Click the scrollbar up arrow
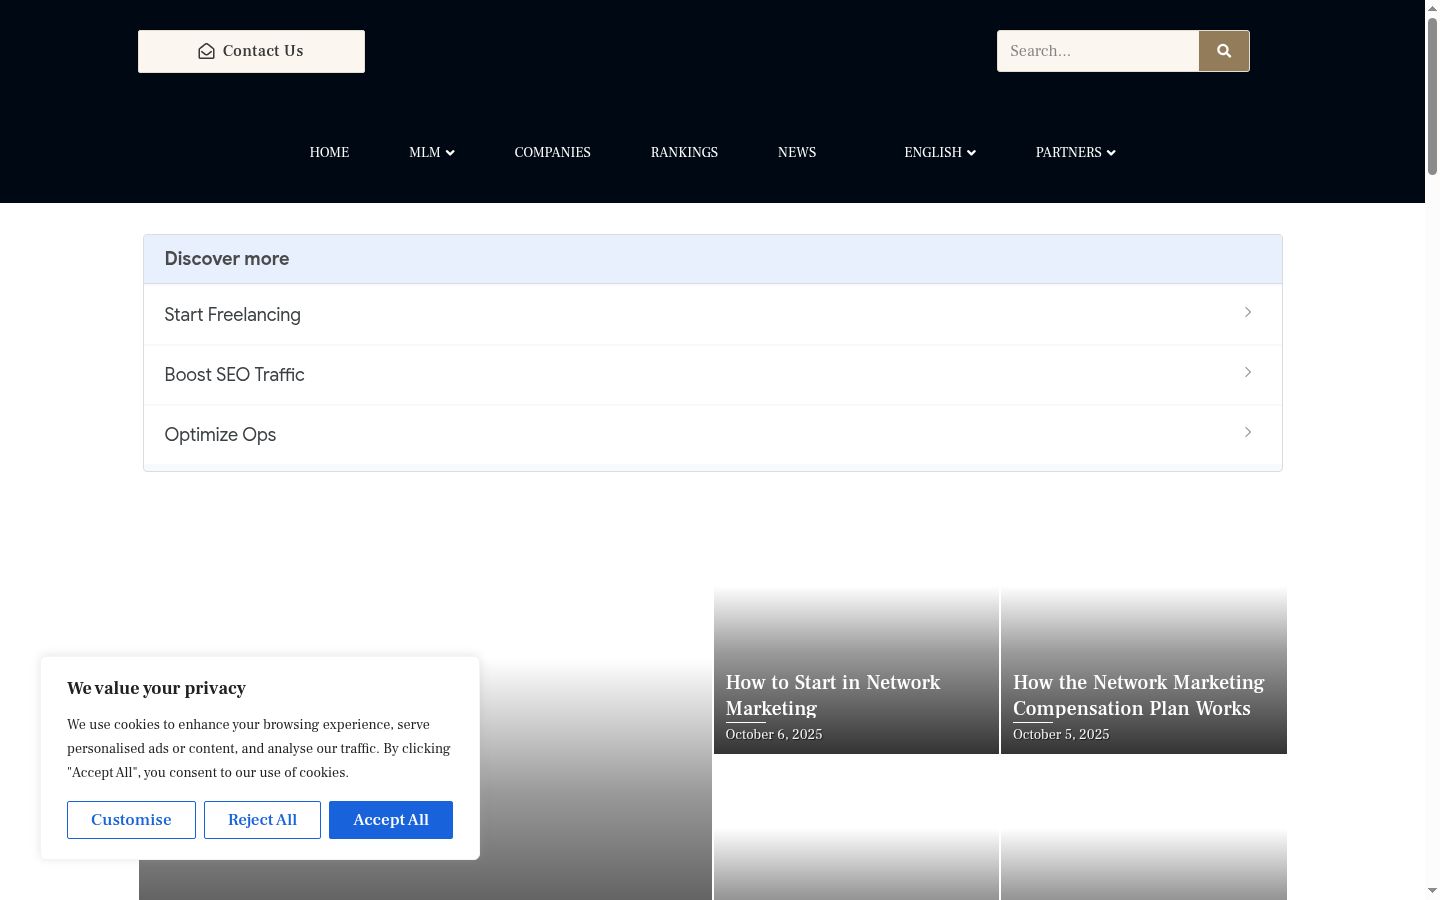The image size is (1440, 900). point(1432,8)
